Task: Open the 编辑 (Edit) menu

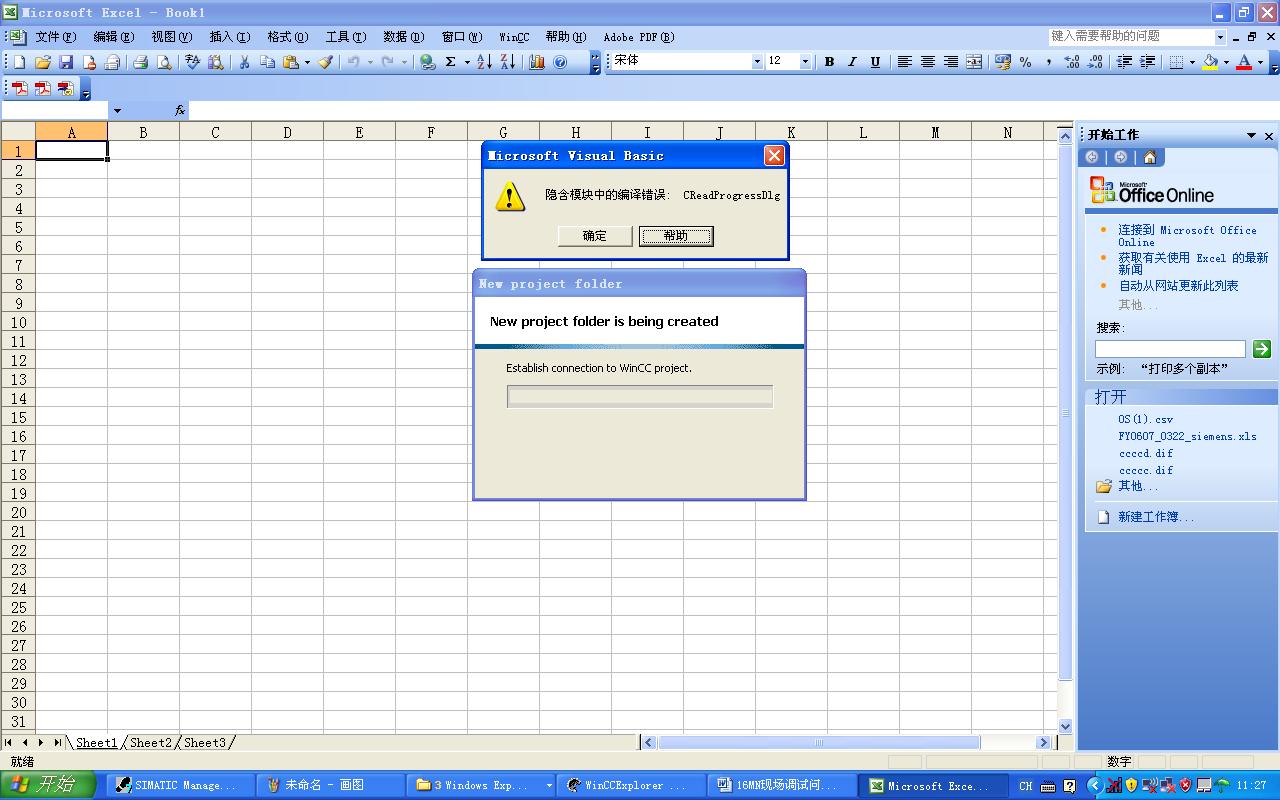Action: [x=113, y=37]
